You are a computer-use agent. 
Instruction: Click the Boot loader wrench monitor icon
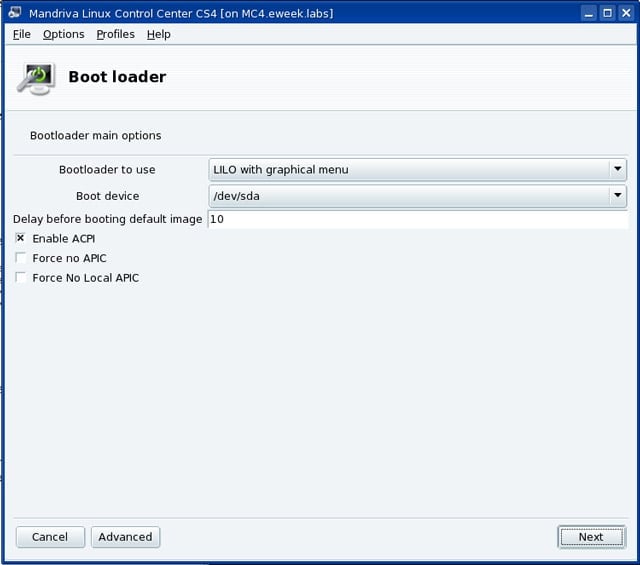click(x=36, y=78)
